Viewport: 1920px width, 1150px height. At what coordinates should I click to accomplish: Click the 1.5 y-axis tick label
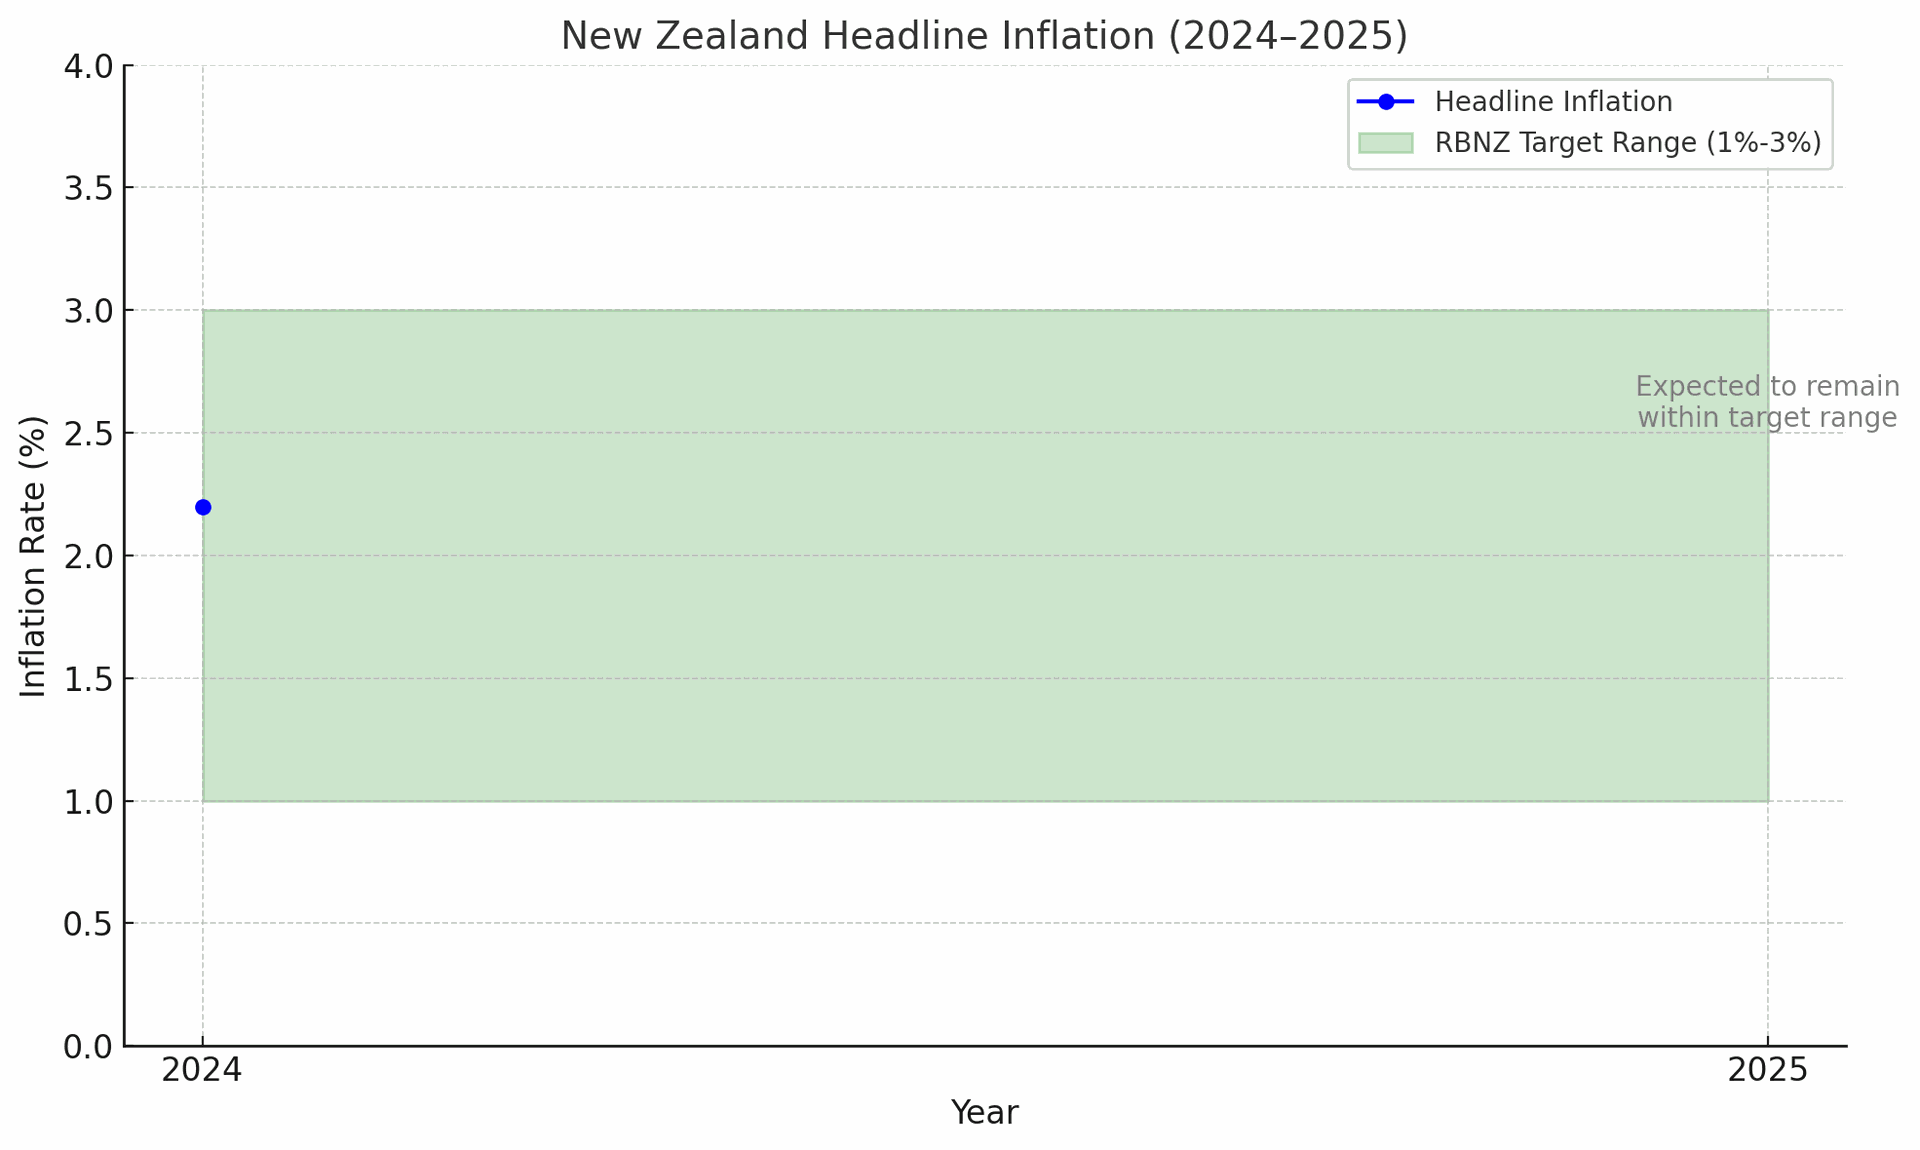point(88,679)
